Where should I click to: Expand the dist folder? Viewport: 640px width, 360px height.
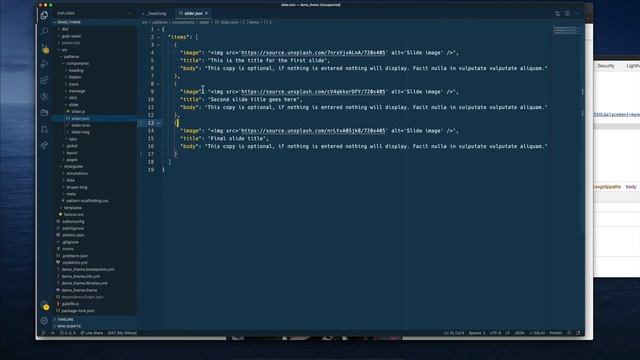(65, 29)
